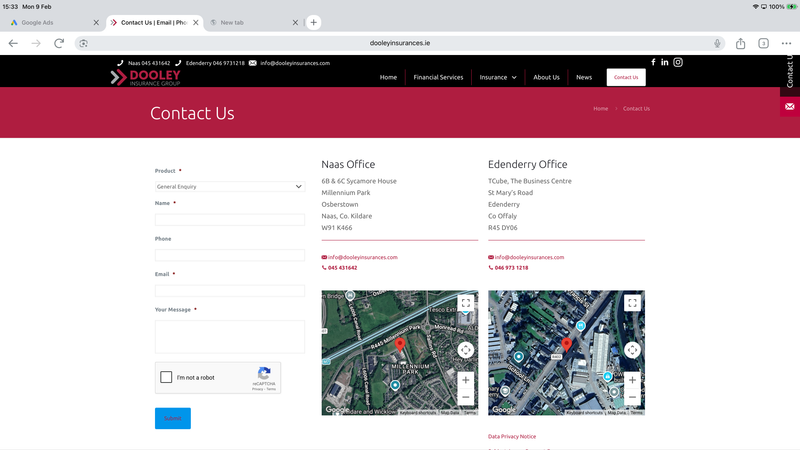Click the red envelope side tab icon
Viewport: 800px width, 450px height.
click(x=790, y=107)
